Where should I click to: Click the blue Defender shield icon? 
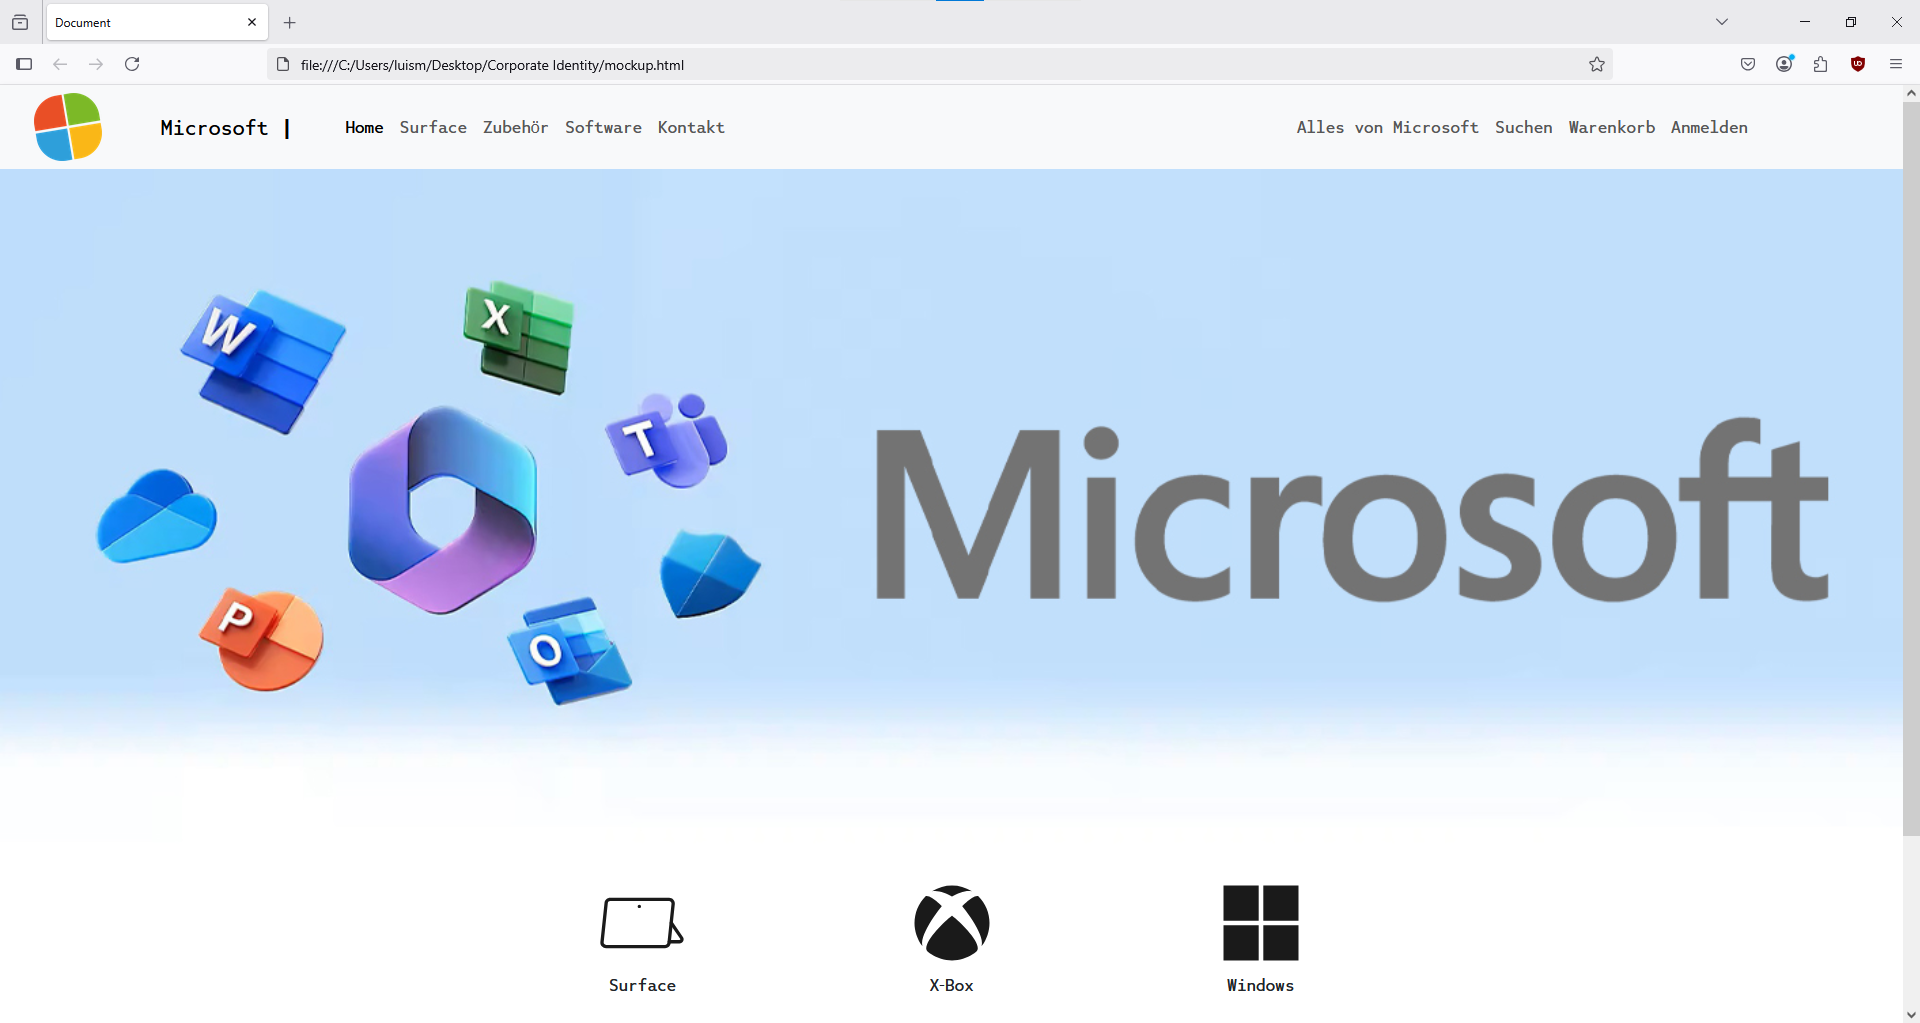coord(710,573)
